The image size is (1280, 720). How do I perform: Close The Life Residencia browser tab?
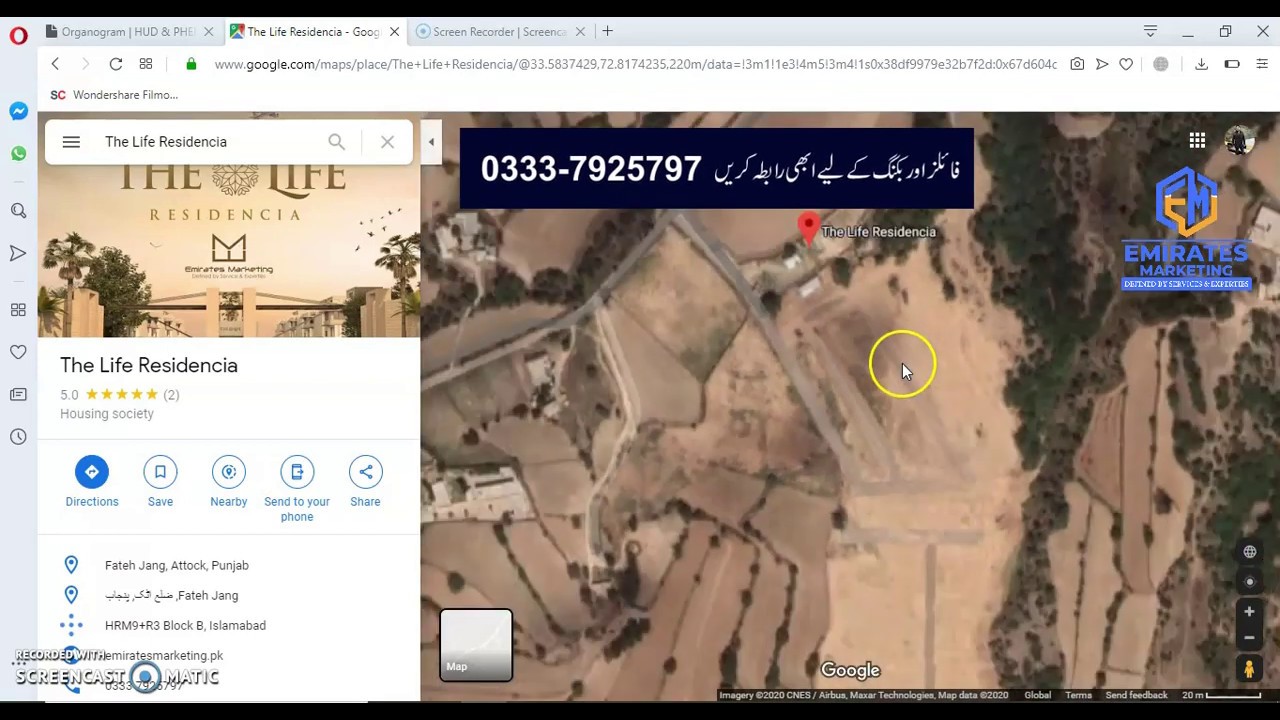394,32
